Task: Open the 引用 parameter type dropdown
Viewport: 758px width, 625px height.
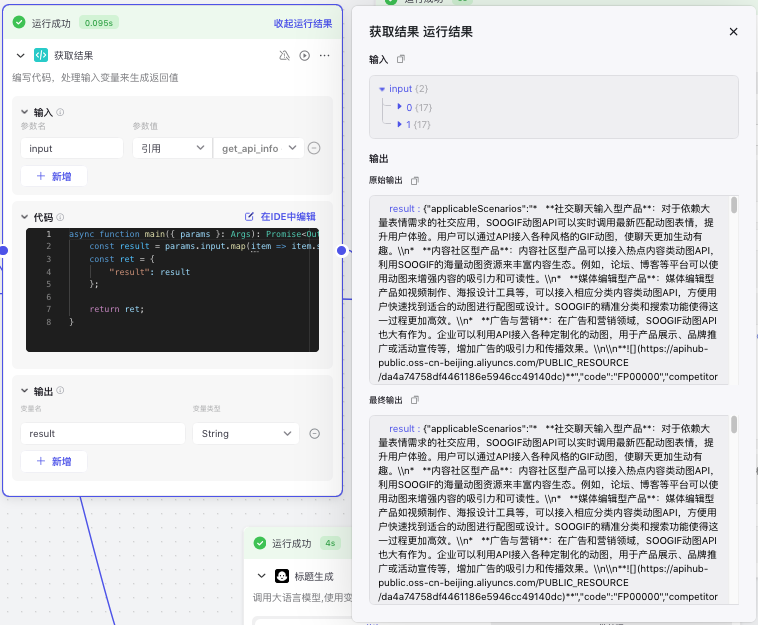Action: pyautogui.click(x=171, y=148)
